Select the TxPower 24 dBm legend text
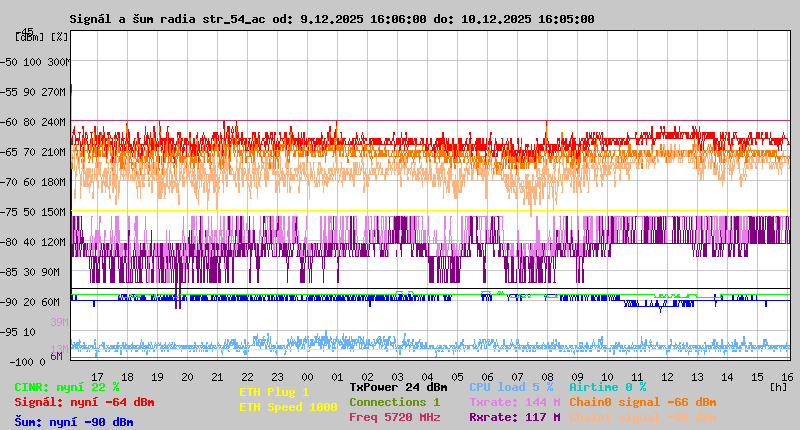Viewport: 800px width, 430px height. pyautogui.click(x=398, y=387)
